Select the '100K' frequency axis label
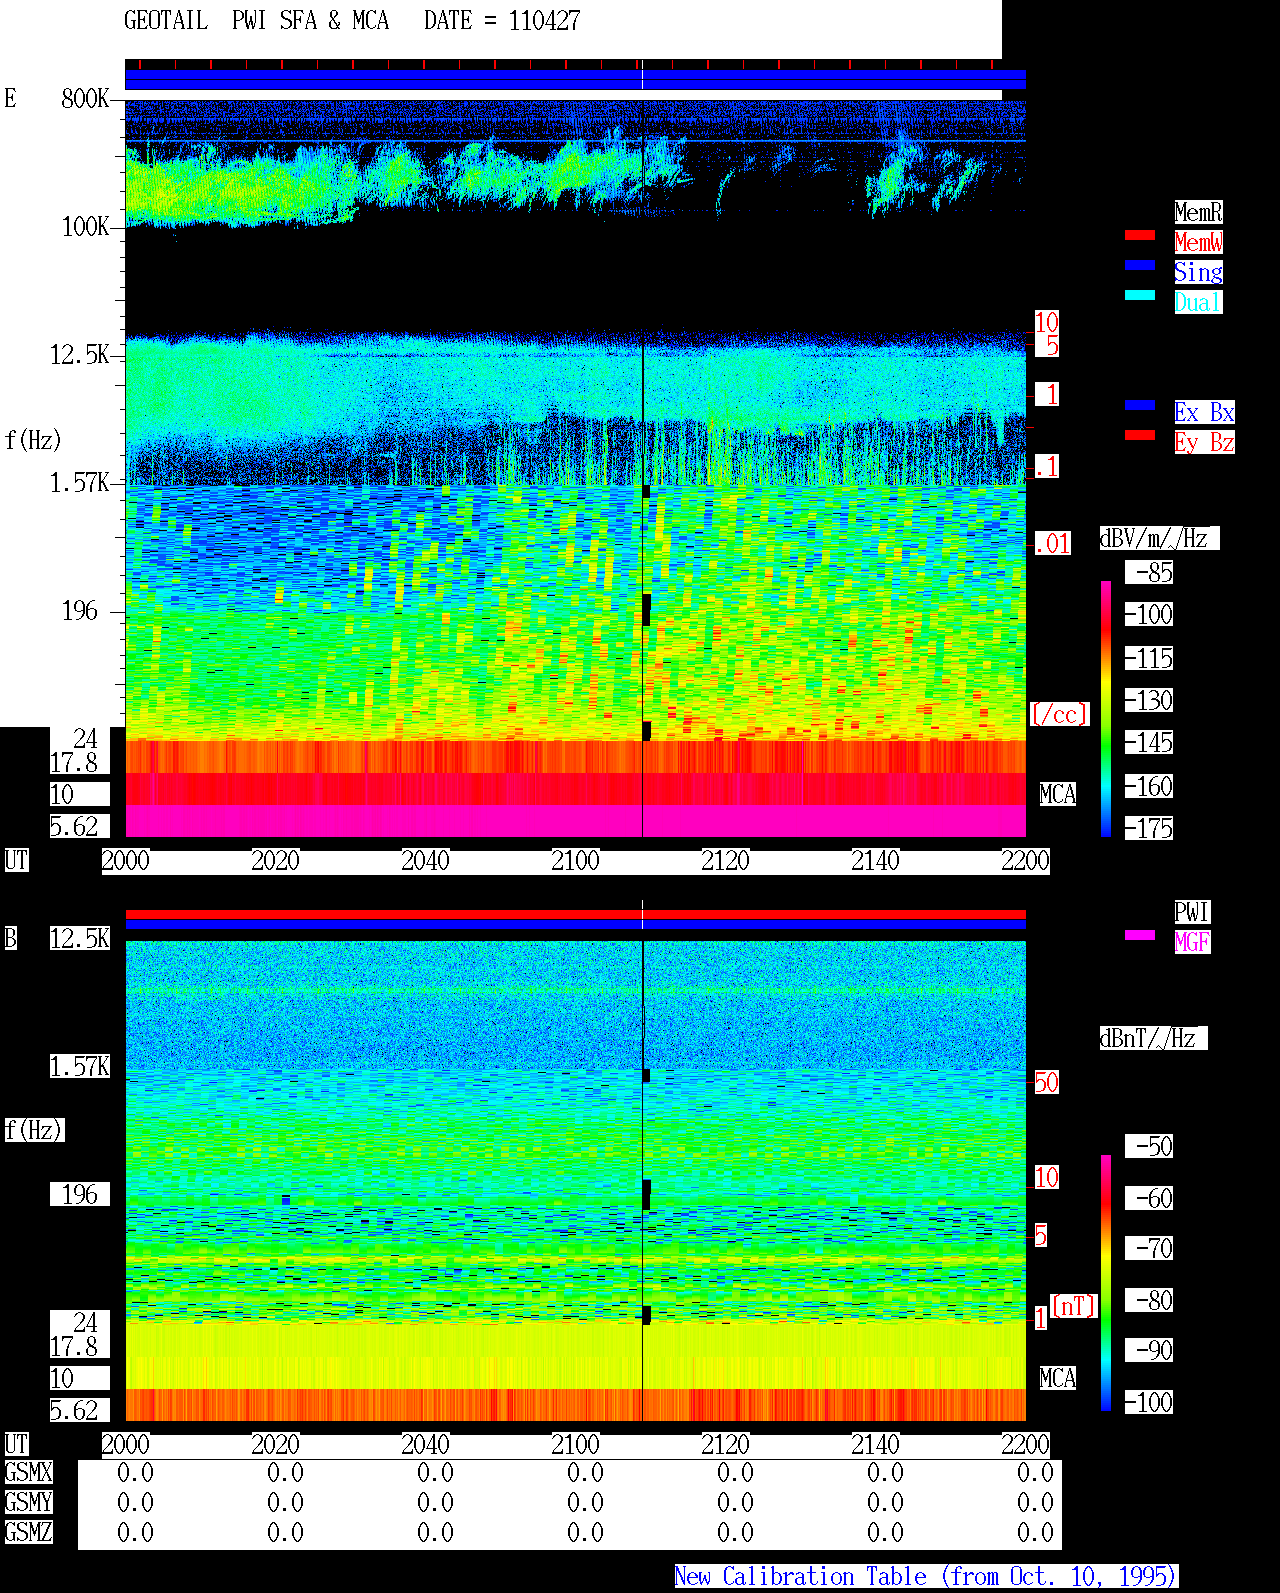The width and height of the screenshot is (1280, 1593). [85, 226]
